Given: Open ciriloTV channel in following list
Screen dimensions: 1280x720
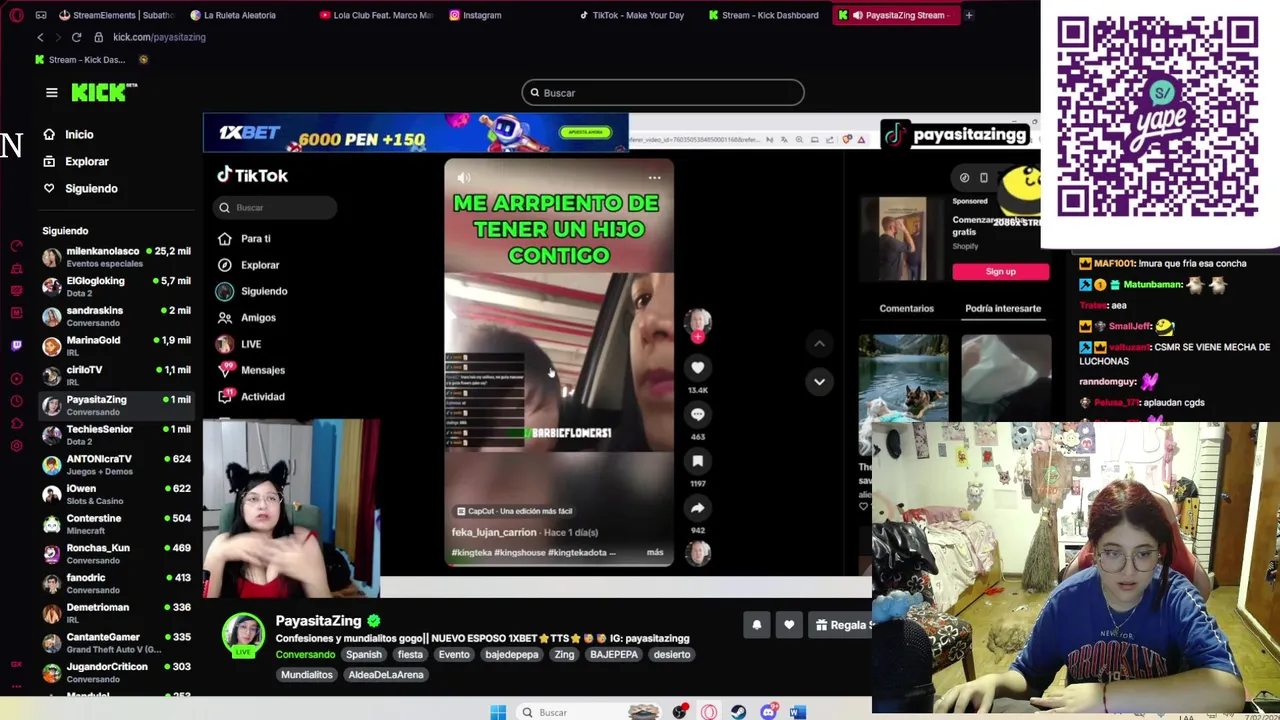Looking at the screenshot, I should (116, 375).
